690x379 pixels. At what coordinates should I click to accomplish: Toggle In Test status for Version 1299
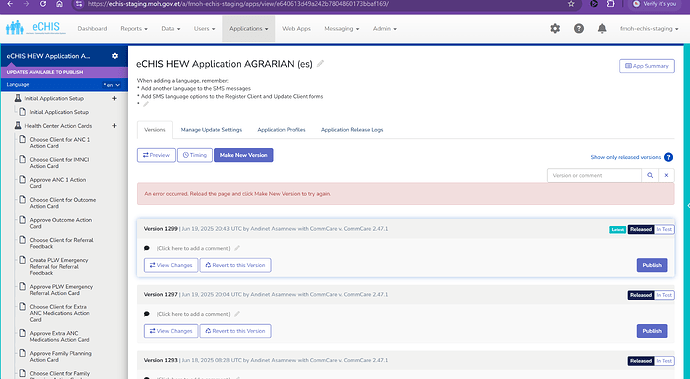664,229
